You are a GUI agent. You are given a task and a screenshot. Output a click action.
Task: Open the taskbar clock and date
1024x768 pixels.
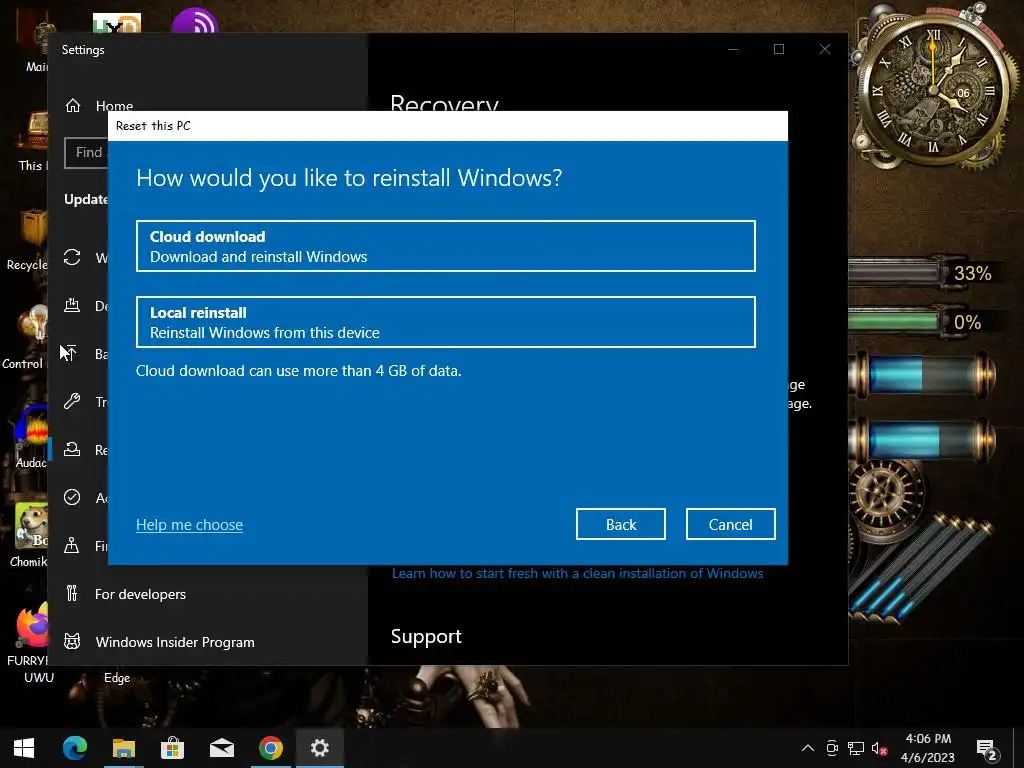tap(927, 748)
